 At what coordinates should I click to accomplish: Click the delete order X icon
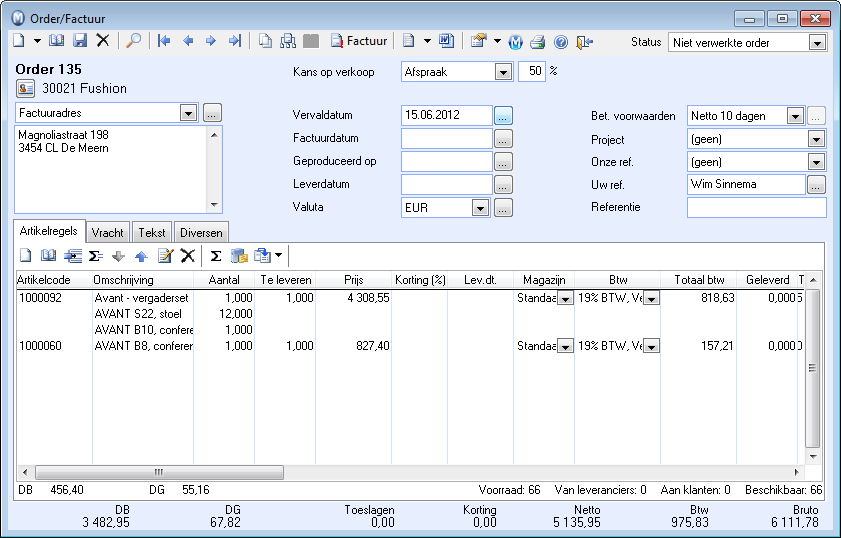tap(102, 41)
